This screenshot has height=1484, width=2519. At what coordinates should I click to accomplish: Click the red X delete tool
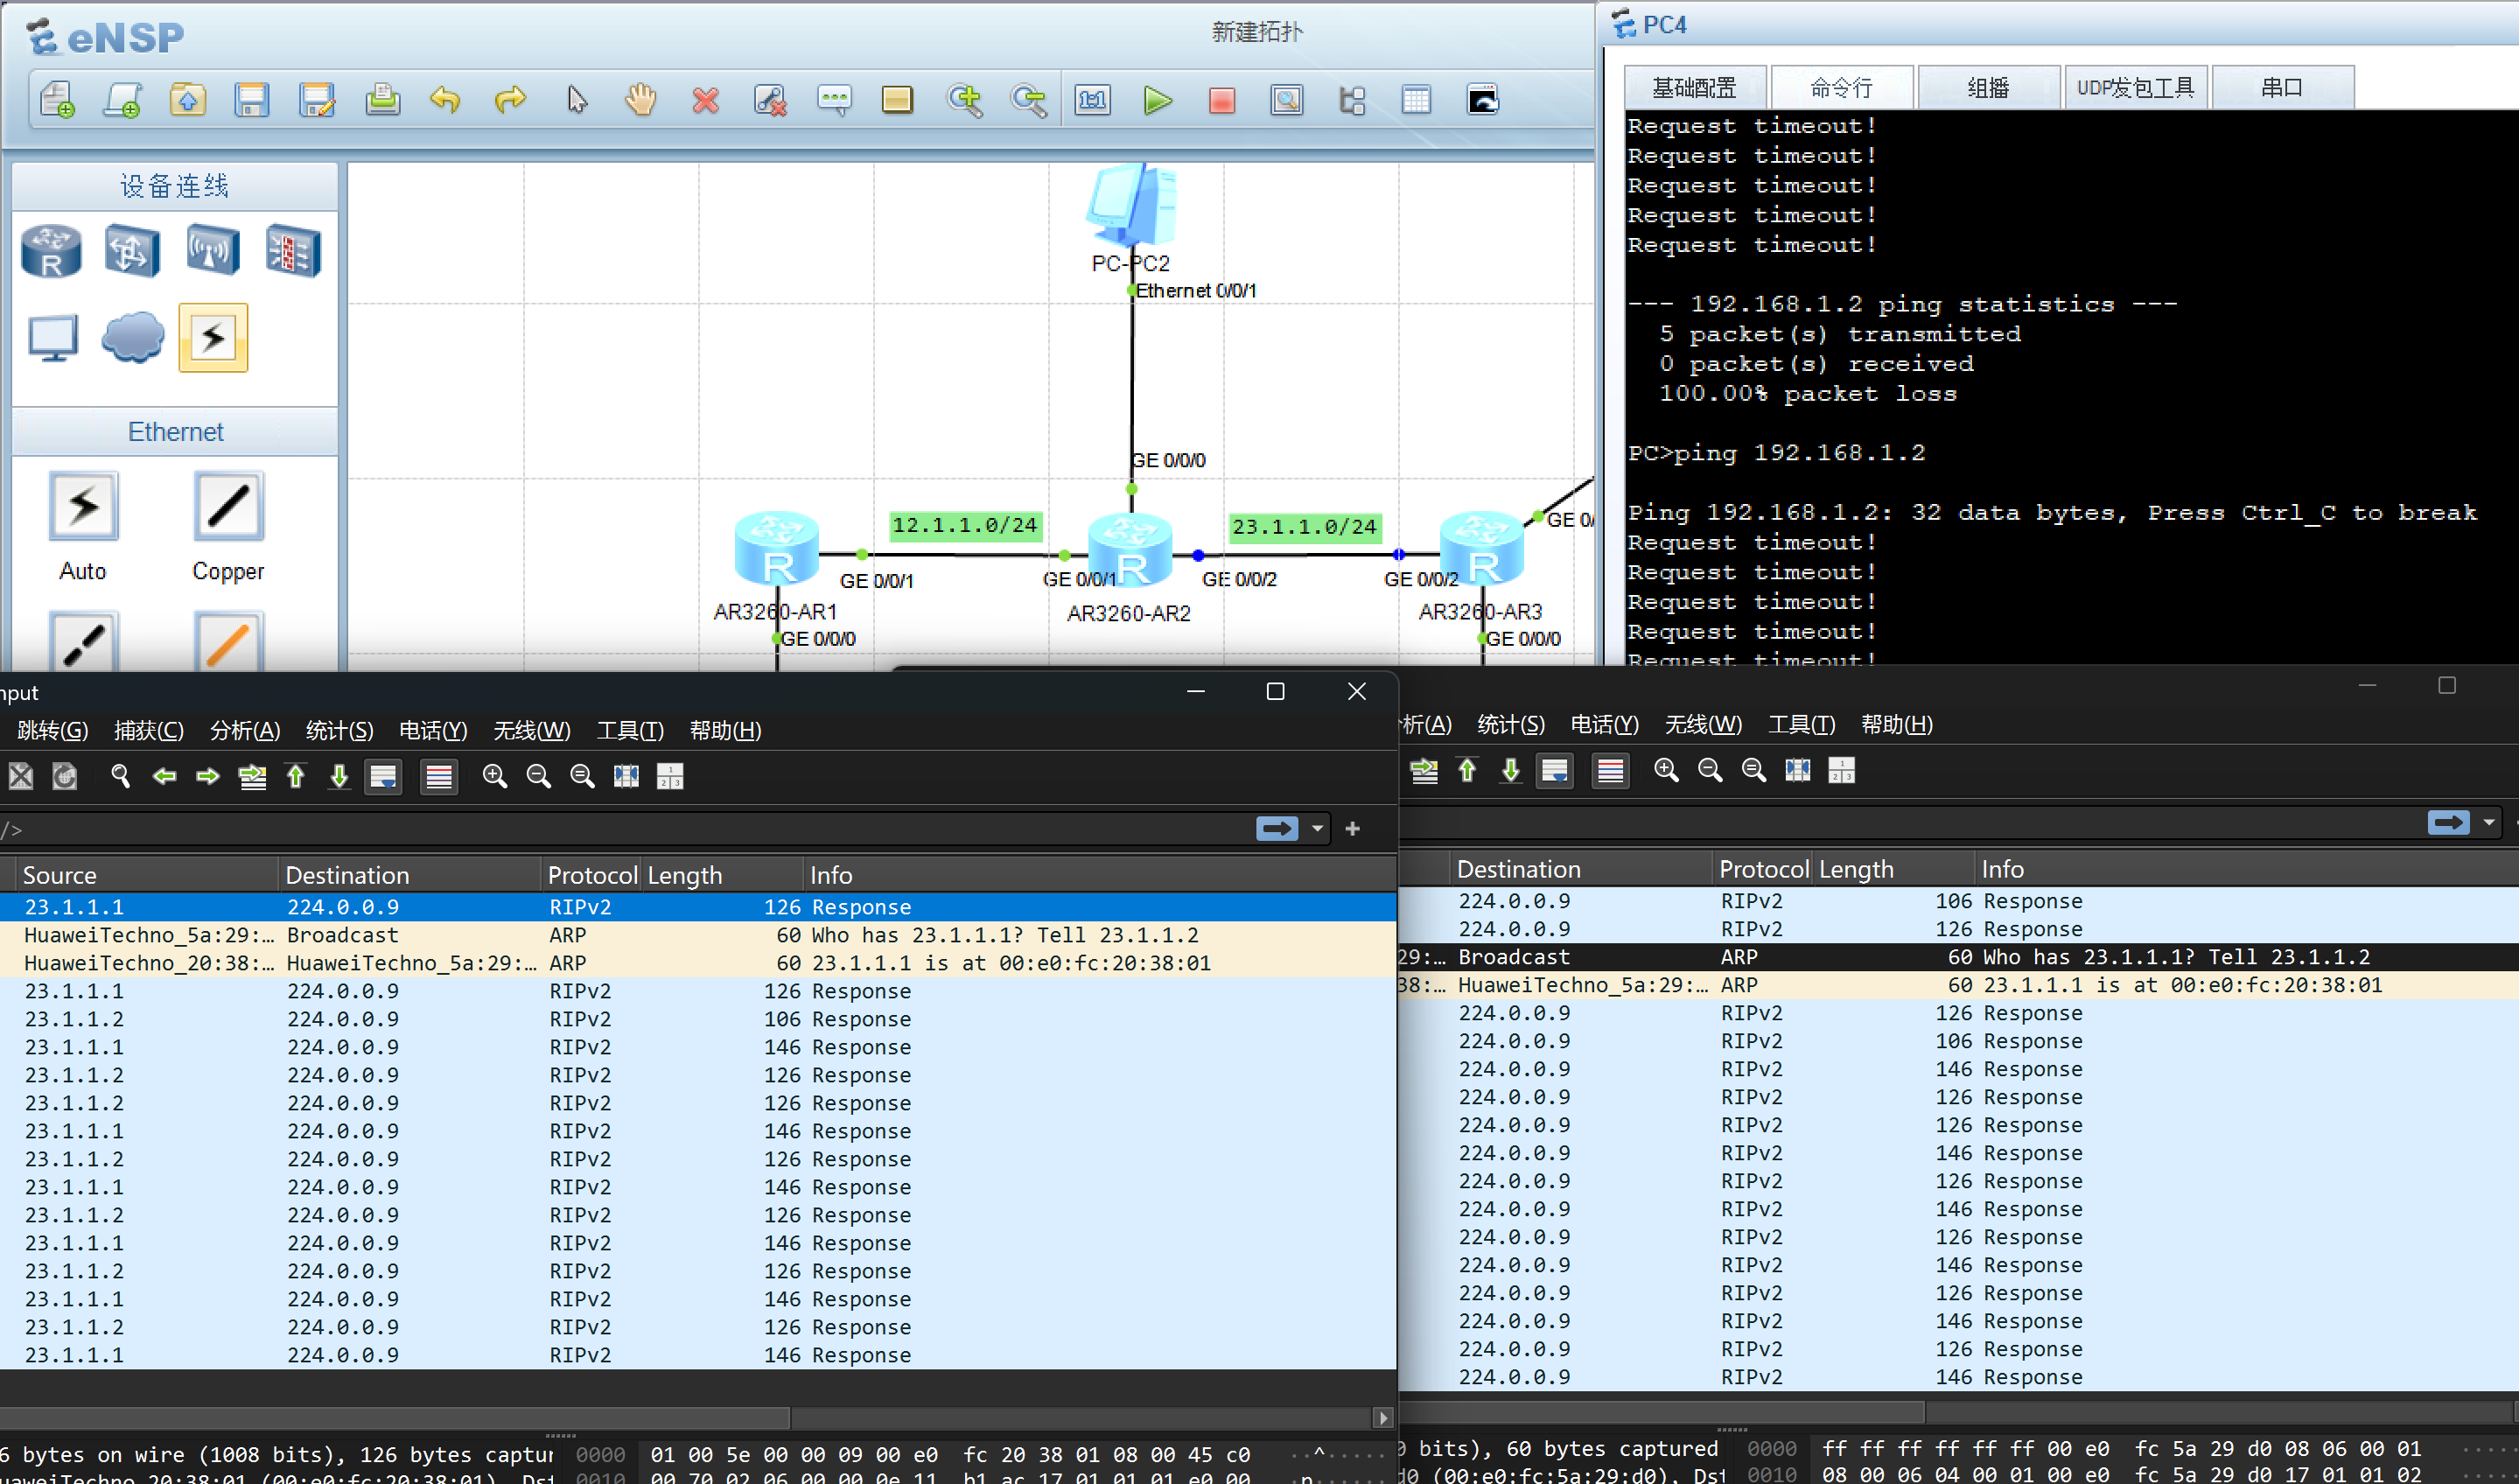(x=705, y=100)
